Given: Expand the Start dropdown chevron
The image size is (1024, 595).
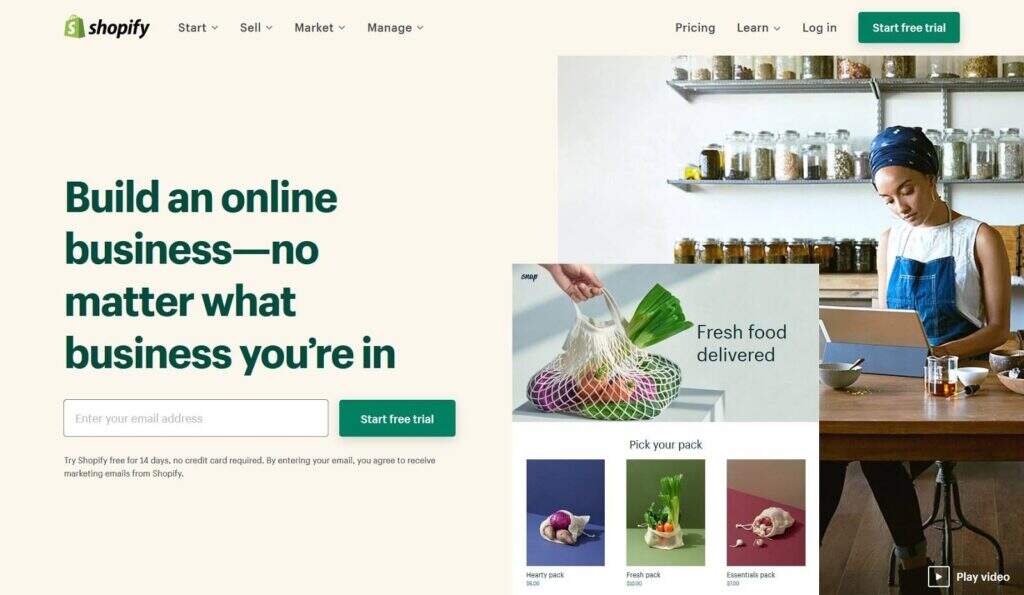Looking at the screenshot, I should [x=214, y=28].
